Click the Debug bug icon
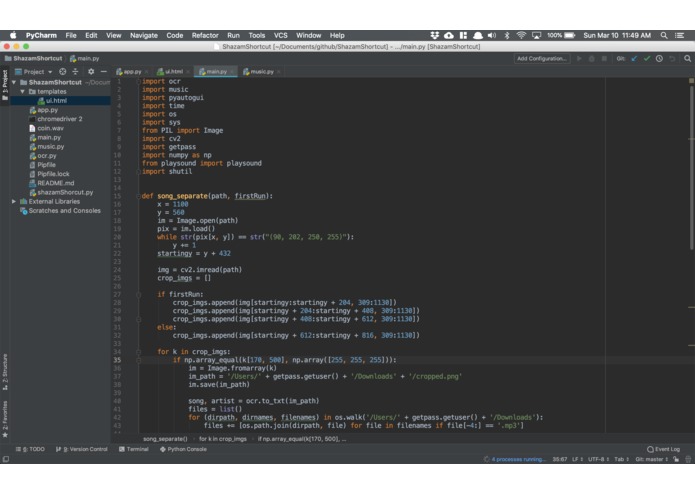Screen dimensions: 695x494 591,58
